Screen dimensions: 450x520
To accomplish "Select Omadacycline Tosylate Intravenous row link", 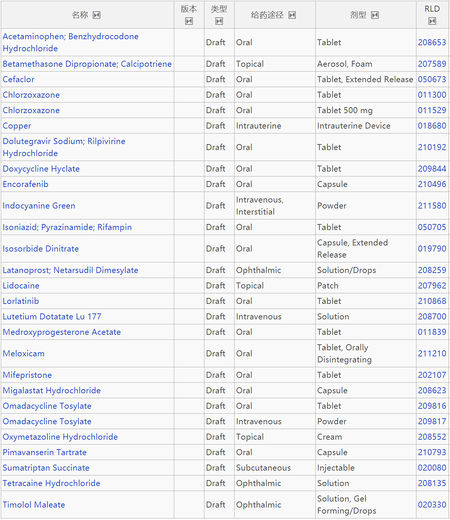I will tap(47, 421).
